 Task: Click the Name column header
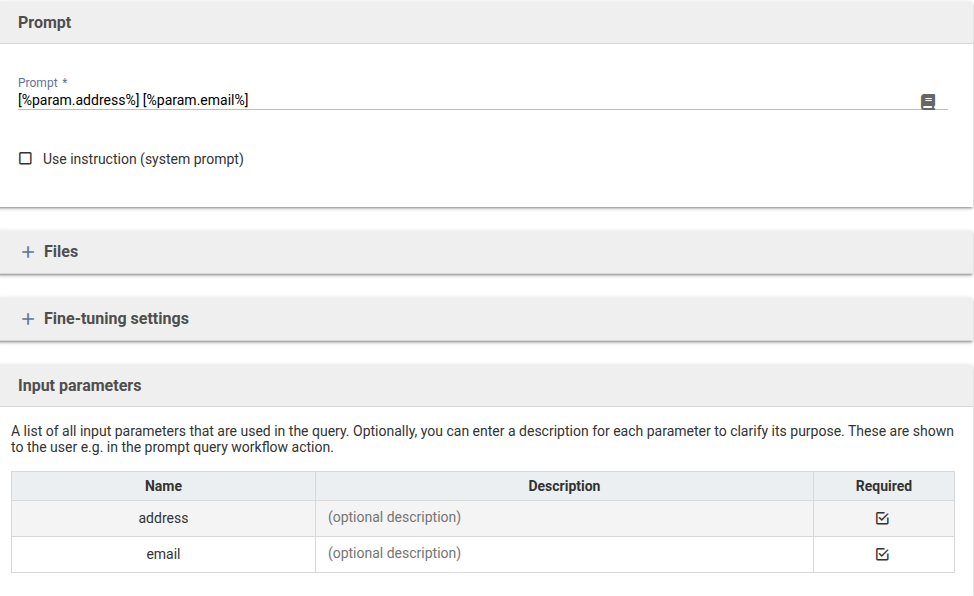click(163, 486)
